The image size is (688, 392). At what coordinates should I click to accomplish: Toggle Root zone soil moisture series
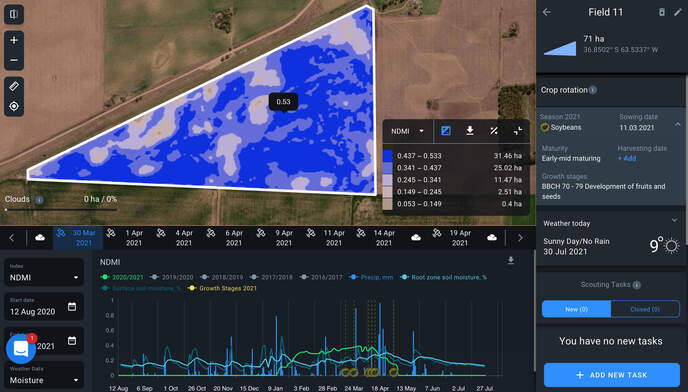coord(444,277)
